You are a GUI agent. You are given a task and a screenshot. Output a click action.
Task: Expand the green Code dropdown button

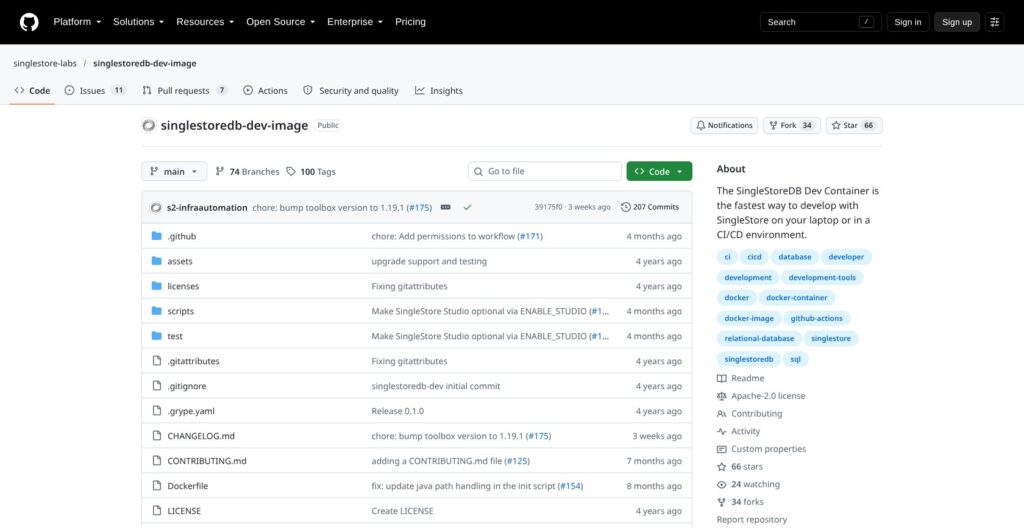click(659, 171)
